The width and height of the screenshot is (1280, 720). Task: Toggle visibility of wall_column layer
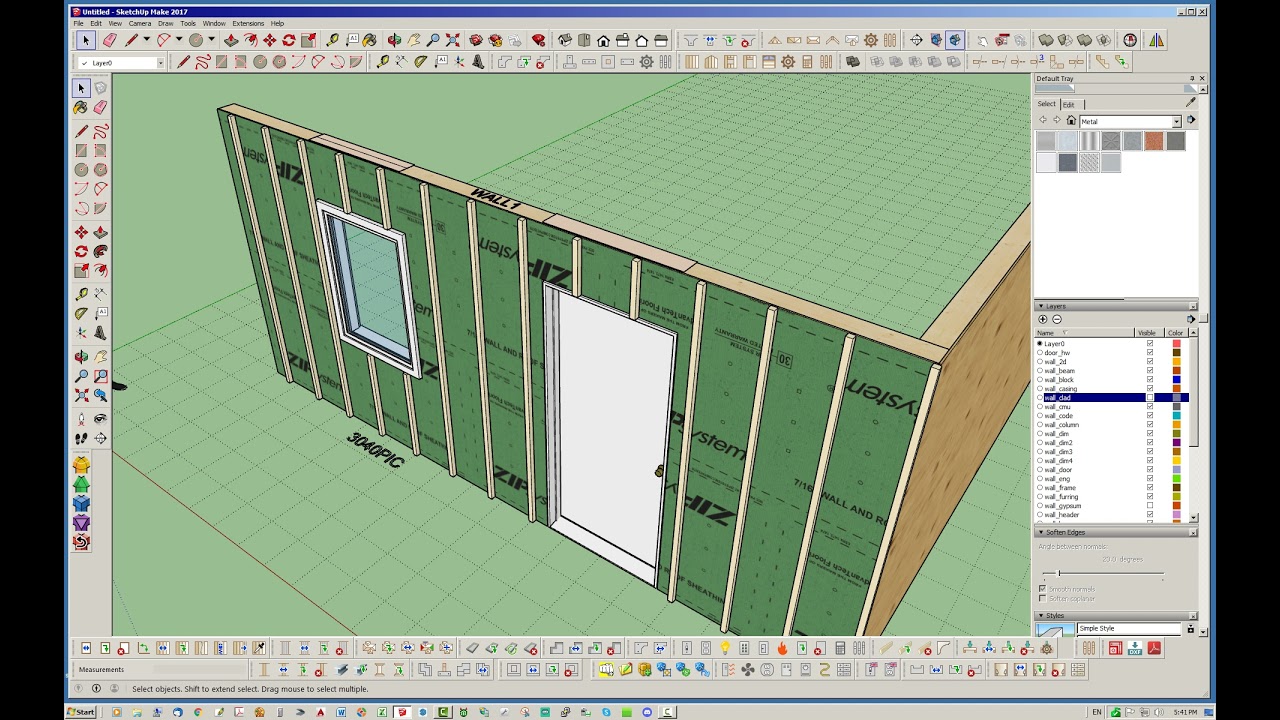pyautogui.click(x=1150, y=424)
